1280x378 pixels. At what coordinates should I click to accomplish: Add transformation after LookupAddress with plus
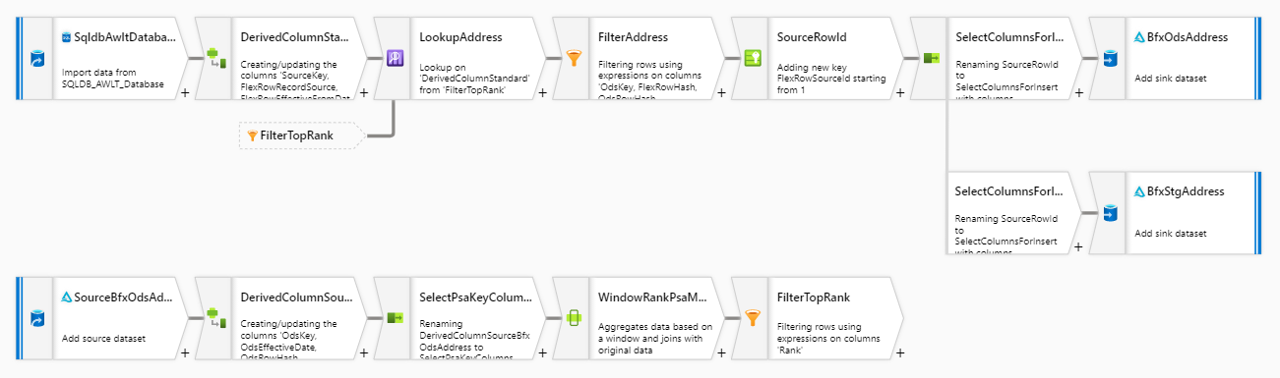coord(542,93)
